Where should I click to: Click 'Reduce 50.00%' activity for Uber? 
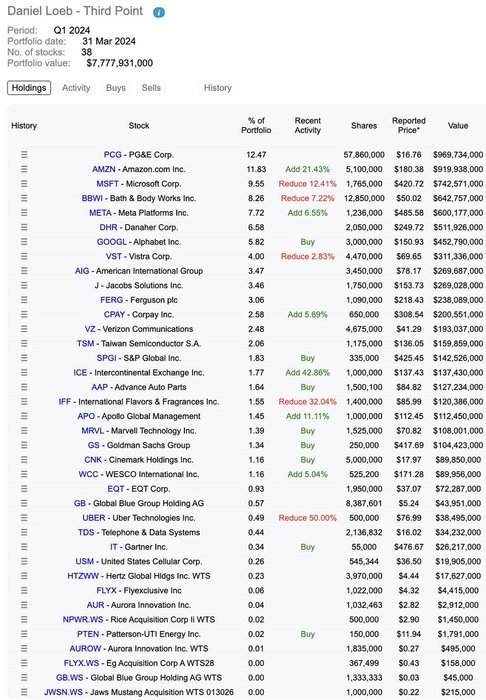pos(307,518)
